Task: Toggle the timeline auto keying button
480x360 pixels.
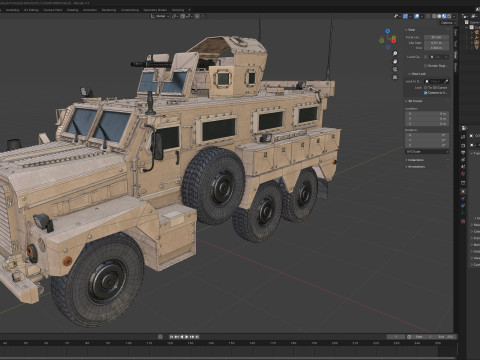Action: (x=160, y=337)
